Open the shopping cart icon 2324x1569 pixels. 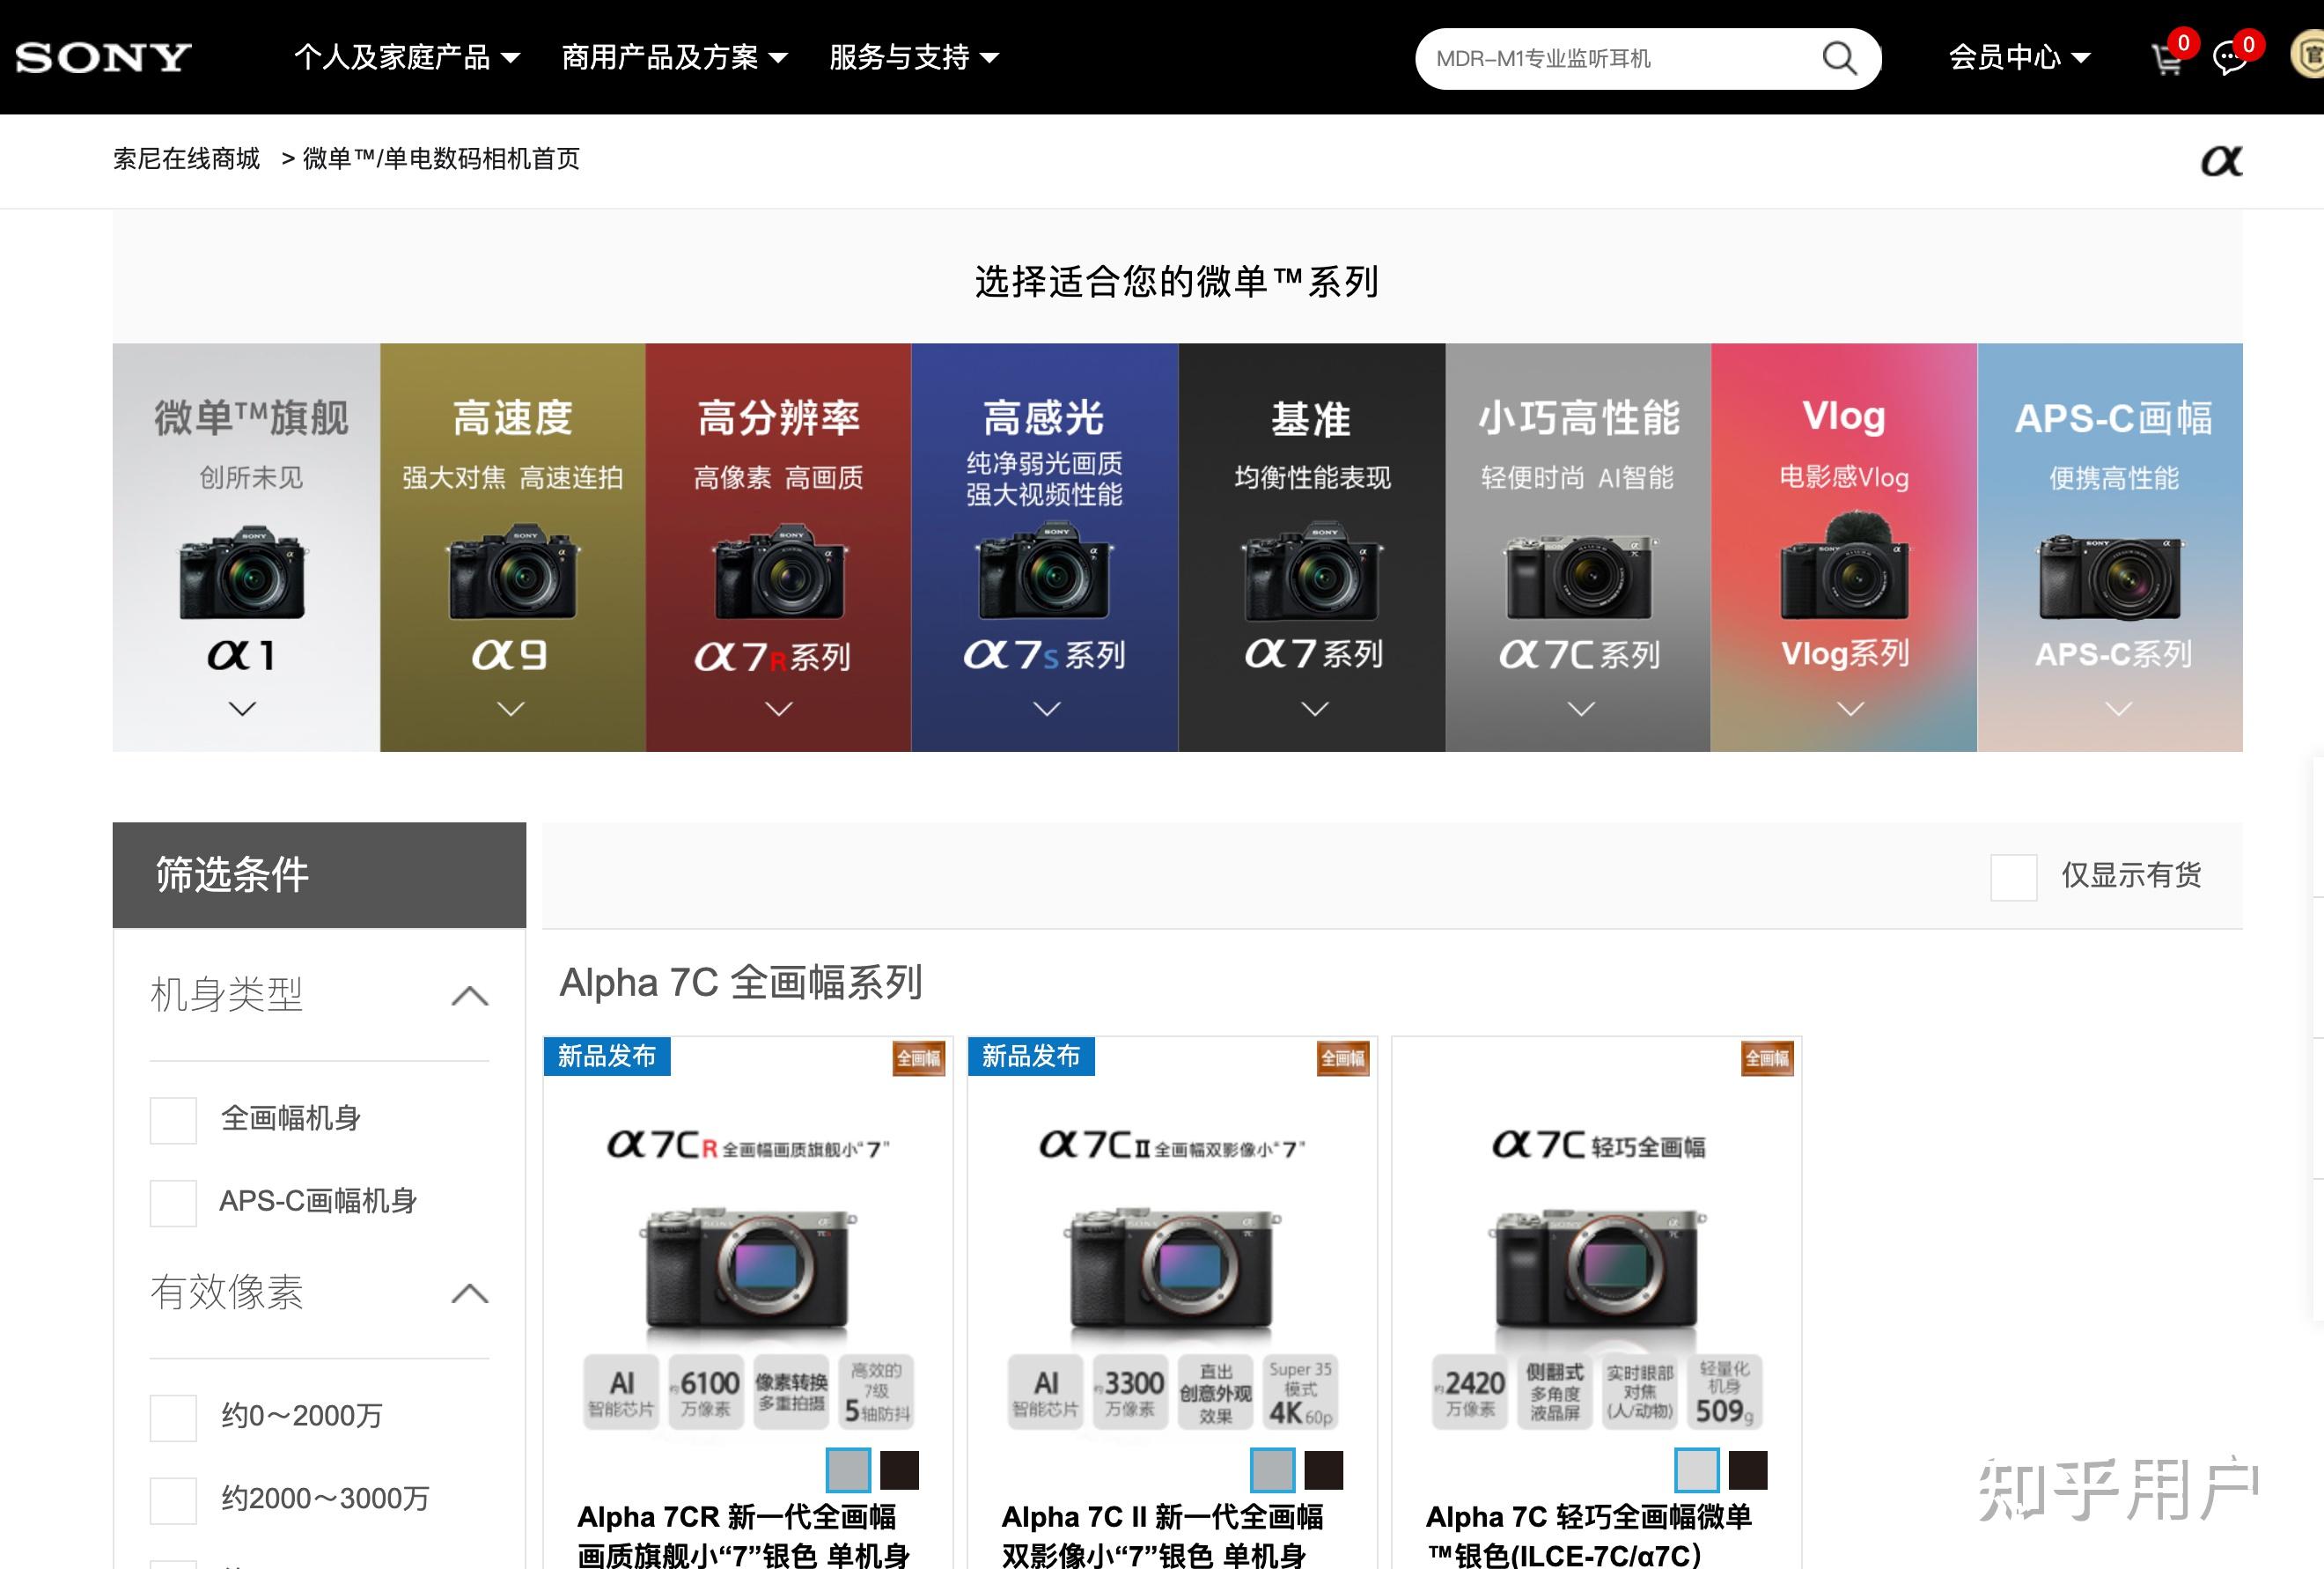2166,59
